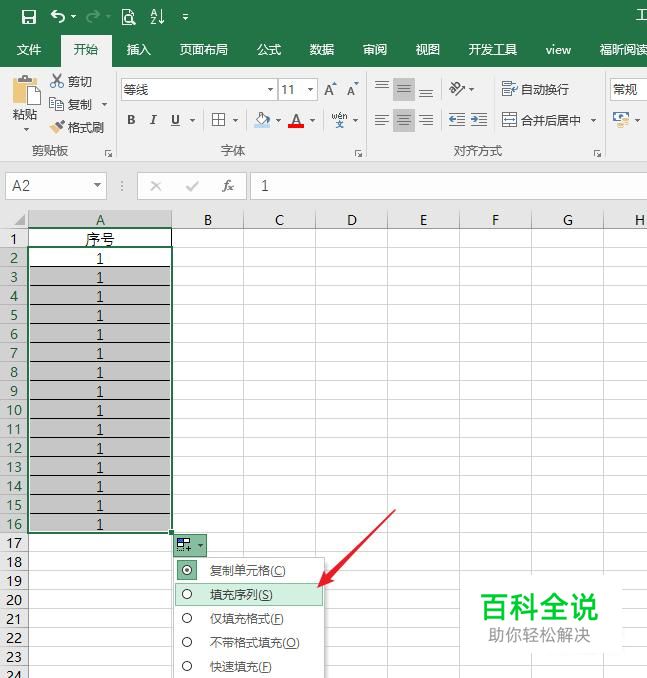This screenshot has height=678, width=647.
Task: Decrease font size with small A icon
Action: pyautogui.click(x=352, y=89)
